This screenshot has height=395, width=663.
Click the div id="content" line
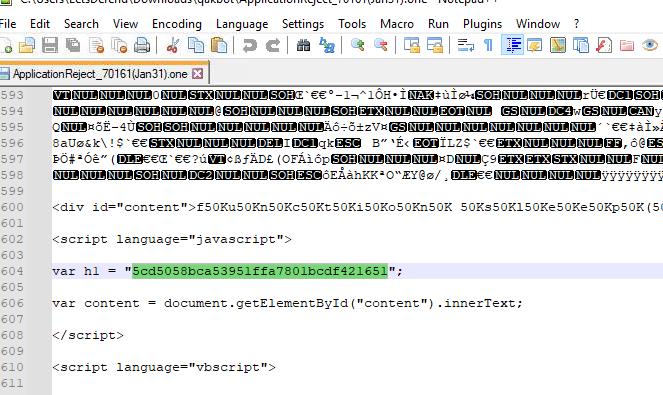tap(357, 207)
